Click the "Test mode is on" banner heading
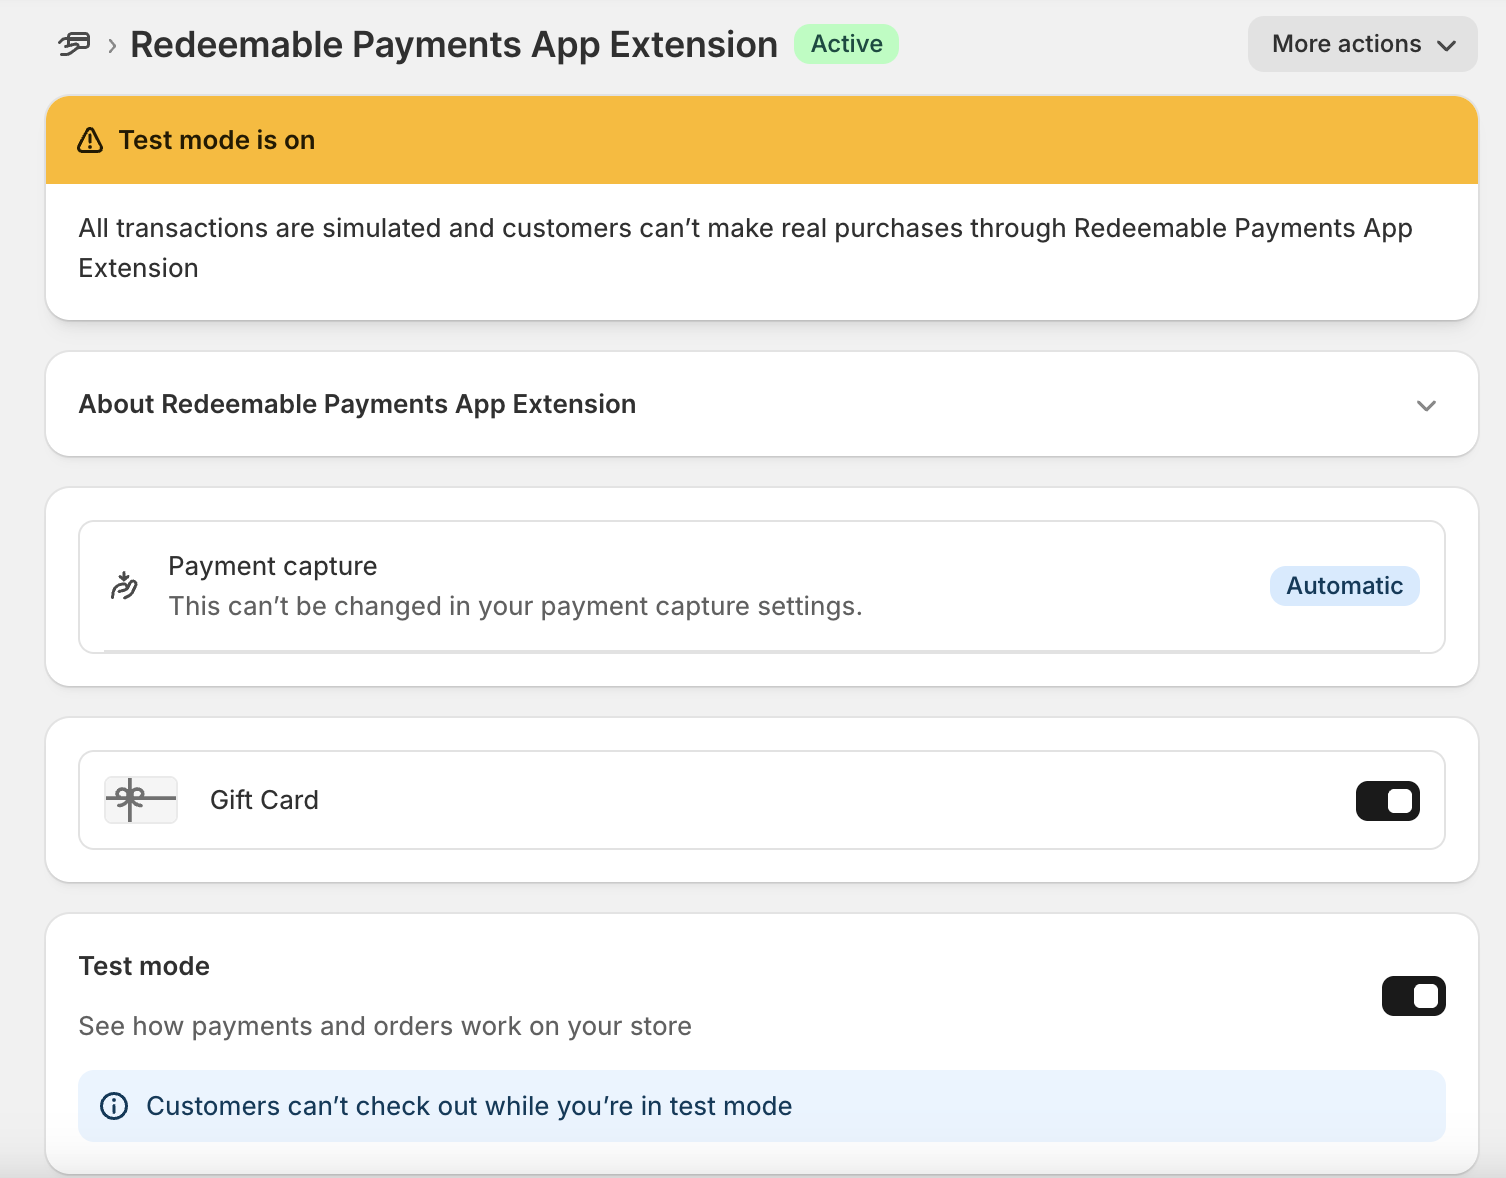 pos(216,140)
